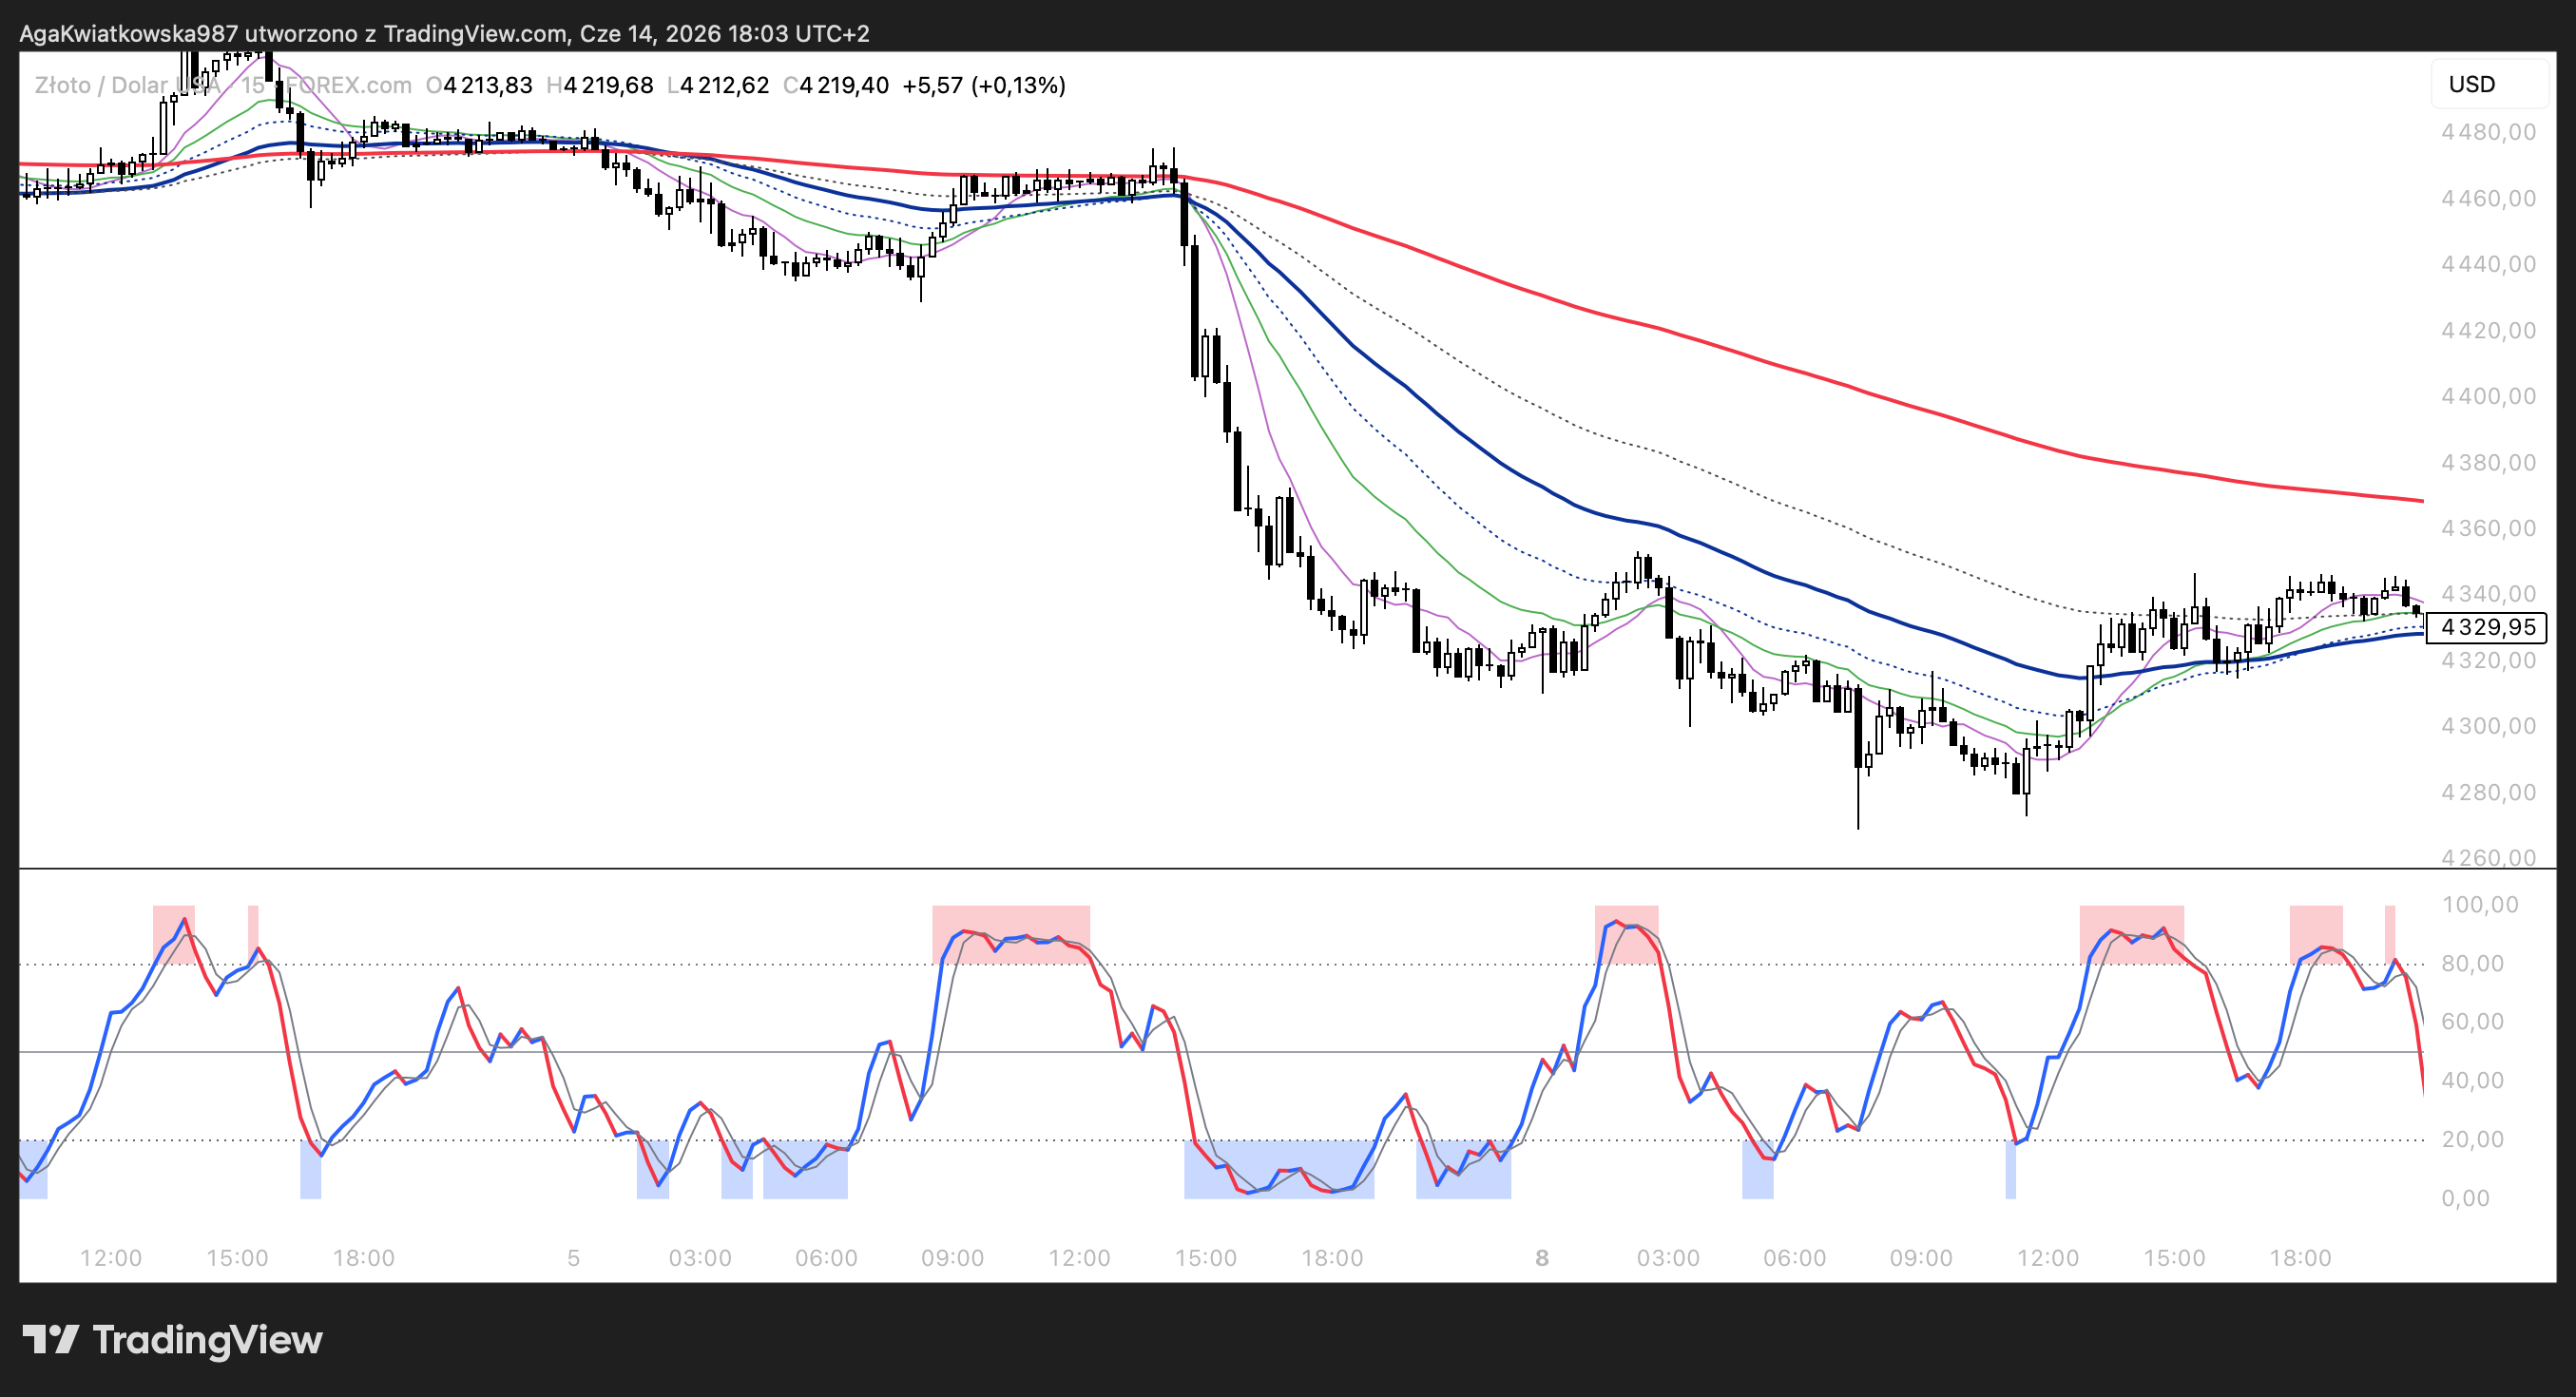Click the bold date label 8 on time axis
2576x1397 pixels.
click(x=1542, y=1258)
